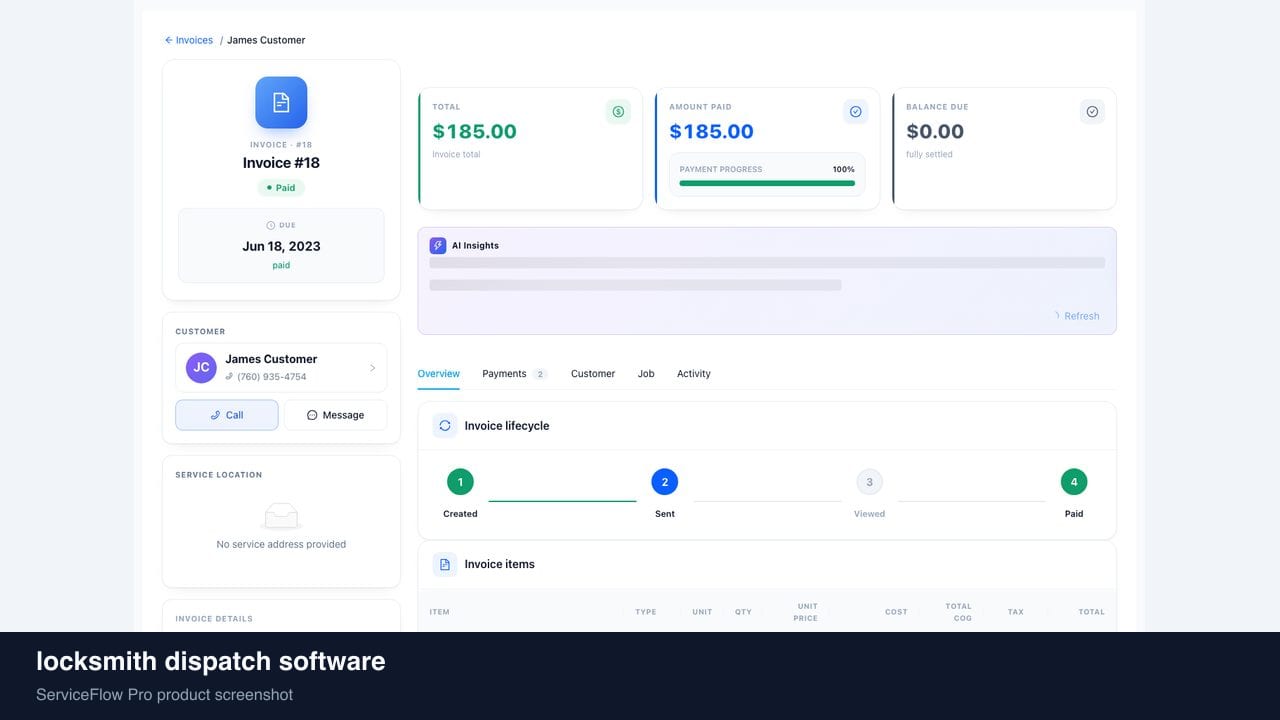The height and width of the screenshot is (720, 1280).
Task: Click the 100% payment progress label
Action: (x=844, y=169)
